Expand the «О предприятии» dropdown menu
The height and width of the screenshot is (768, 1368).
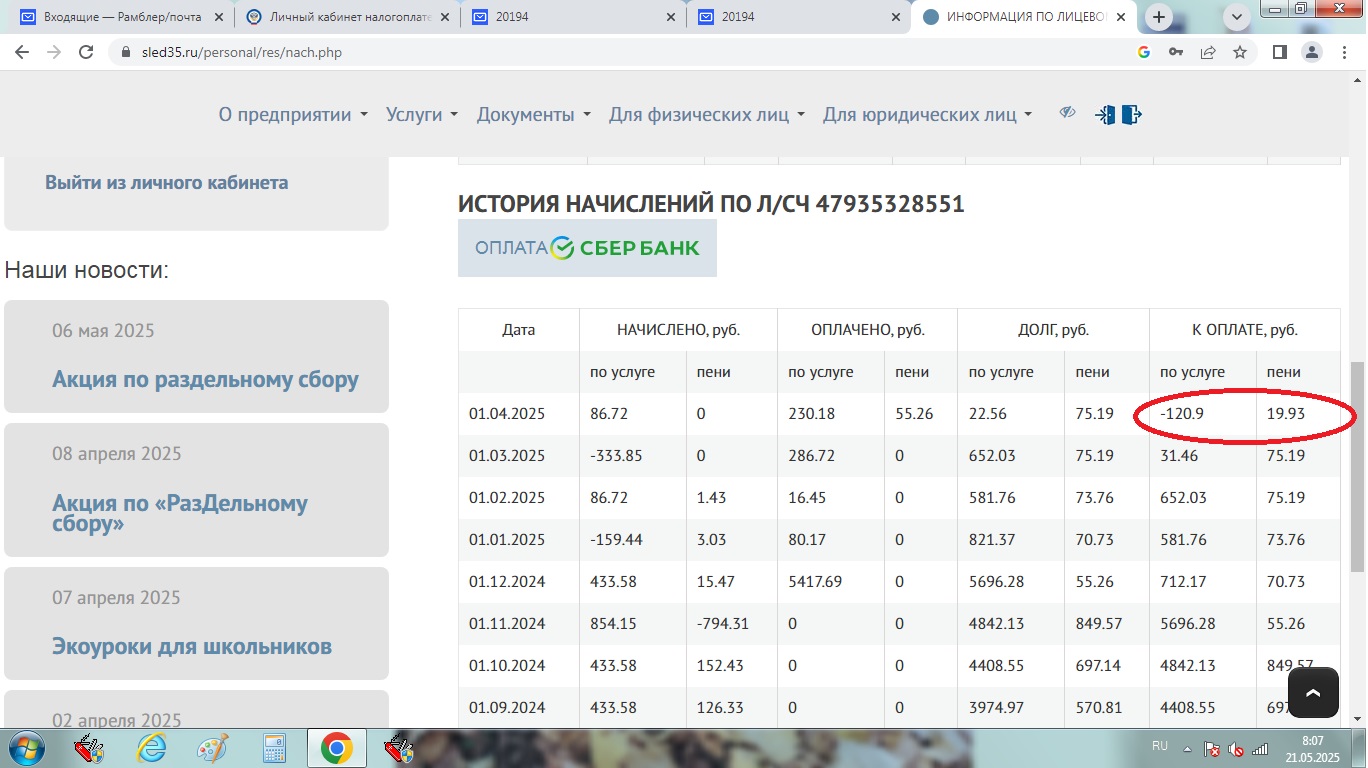pyautogui.click(x=293, y=115)
